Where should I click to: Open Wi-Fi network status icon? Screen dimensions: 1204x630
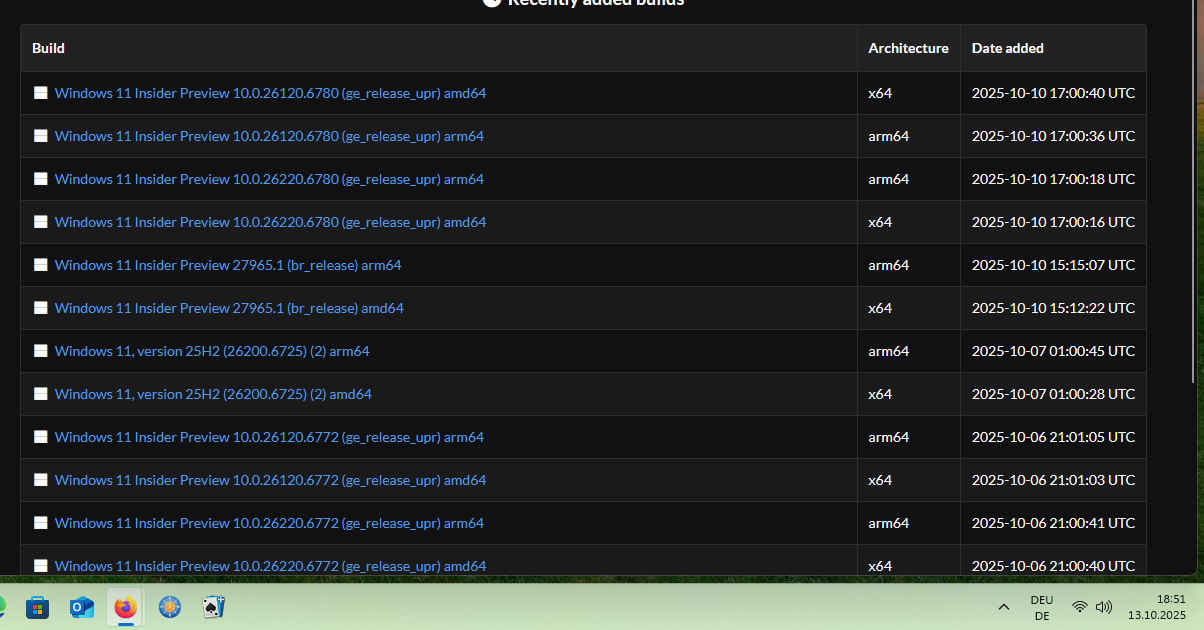pos(1079,607)
